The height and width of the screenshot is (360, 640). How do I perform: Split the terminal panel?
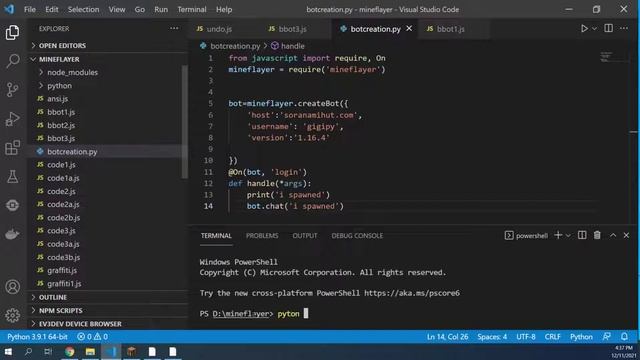[582, 236]
